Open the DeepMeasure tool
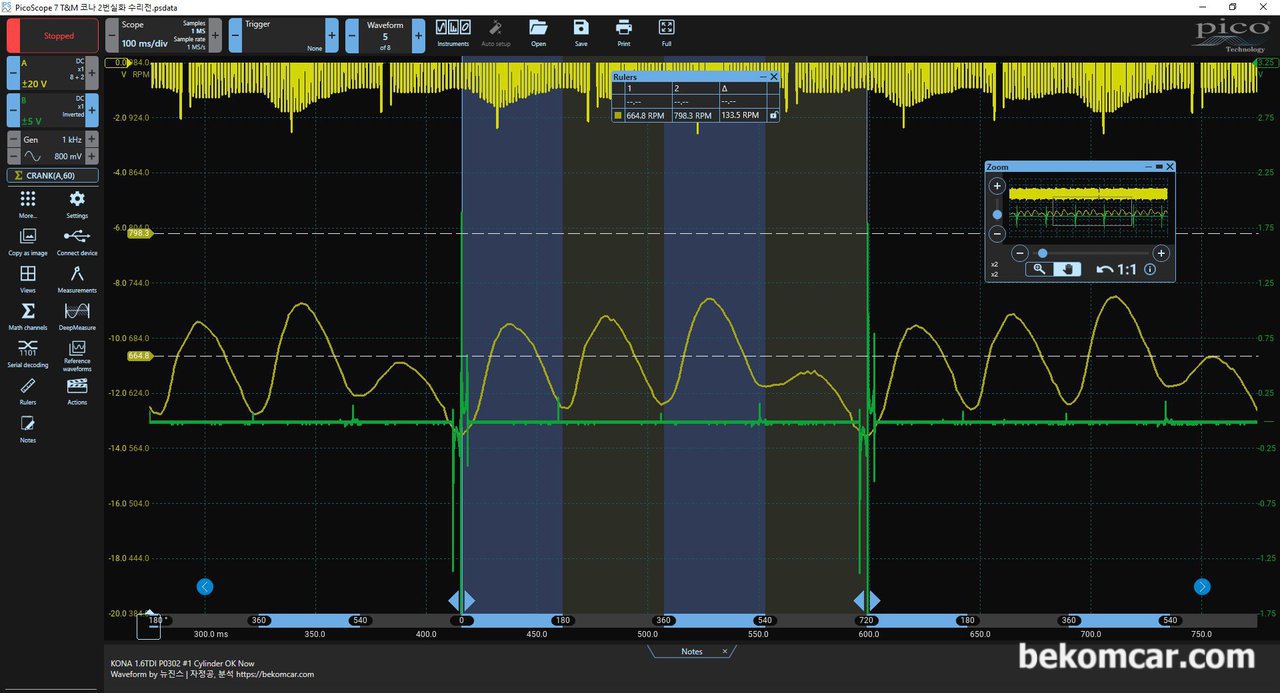1280x693 pixels. coord(77,316)
